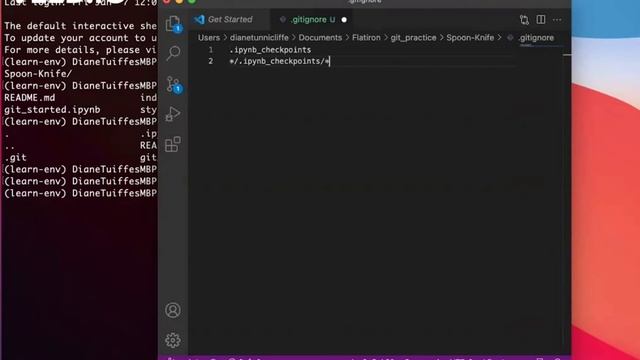Click the VS Code logo on Get Started tab

(199, 19)
